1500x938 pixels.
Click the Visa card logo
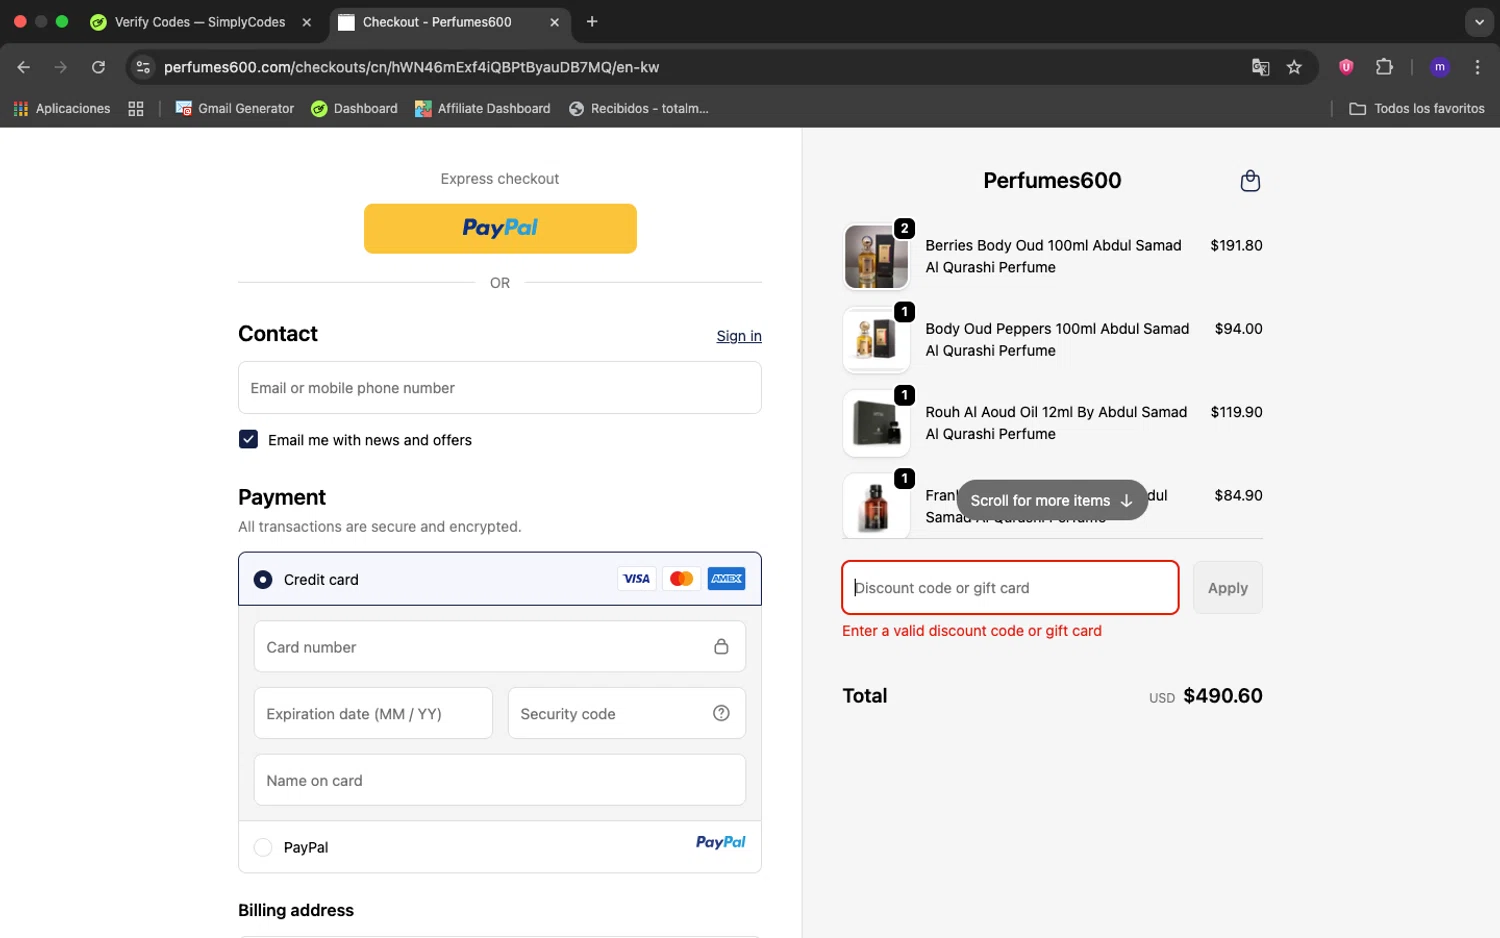coord(636,578)
